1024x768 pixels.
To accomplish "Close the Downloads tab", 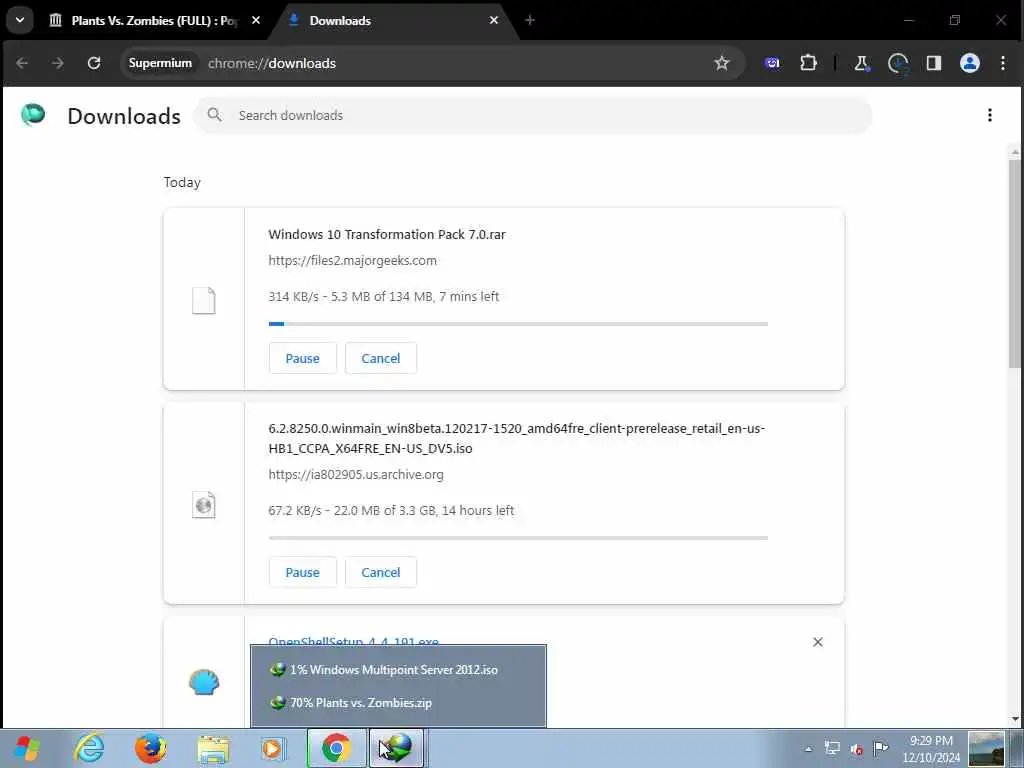I will [494, 20].
